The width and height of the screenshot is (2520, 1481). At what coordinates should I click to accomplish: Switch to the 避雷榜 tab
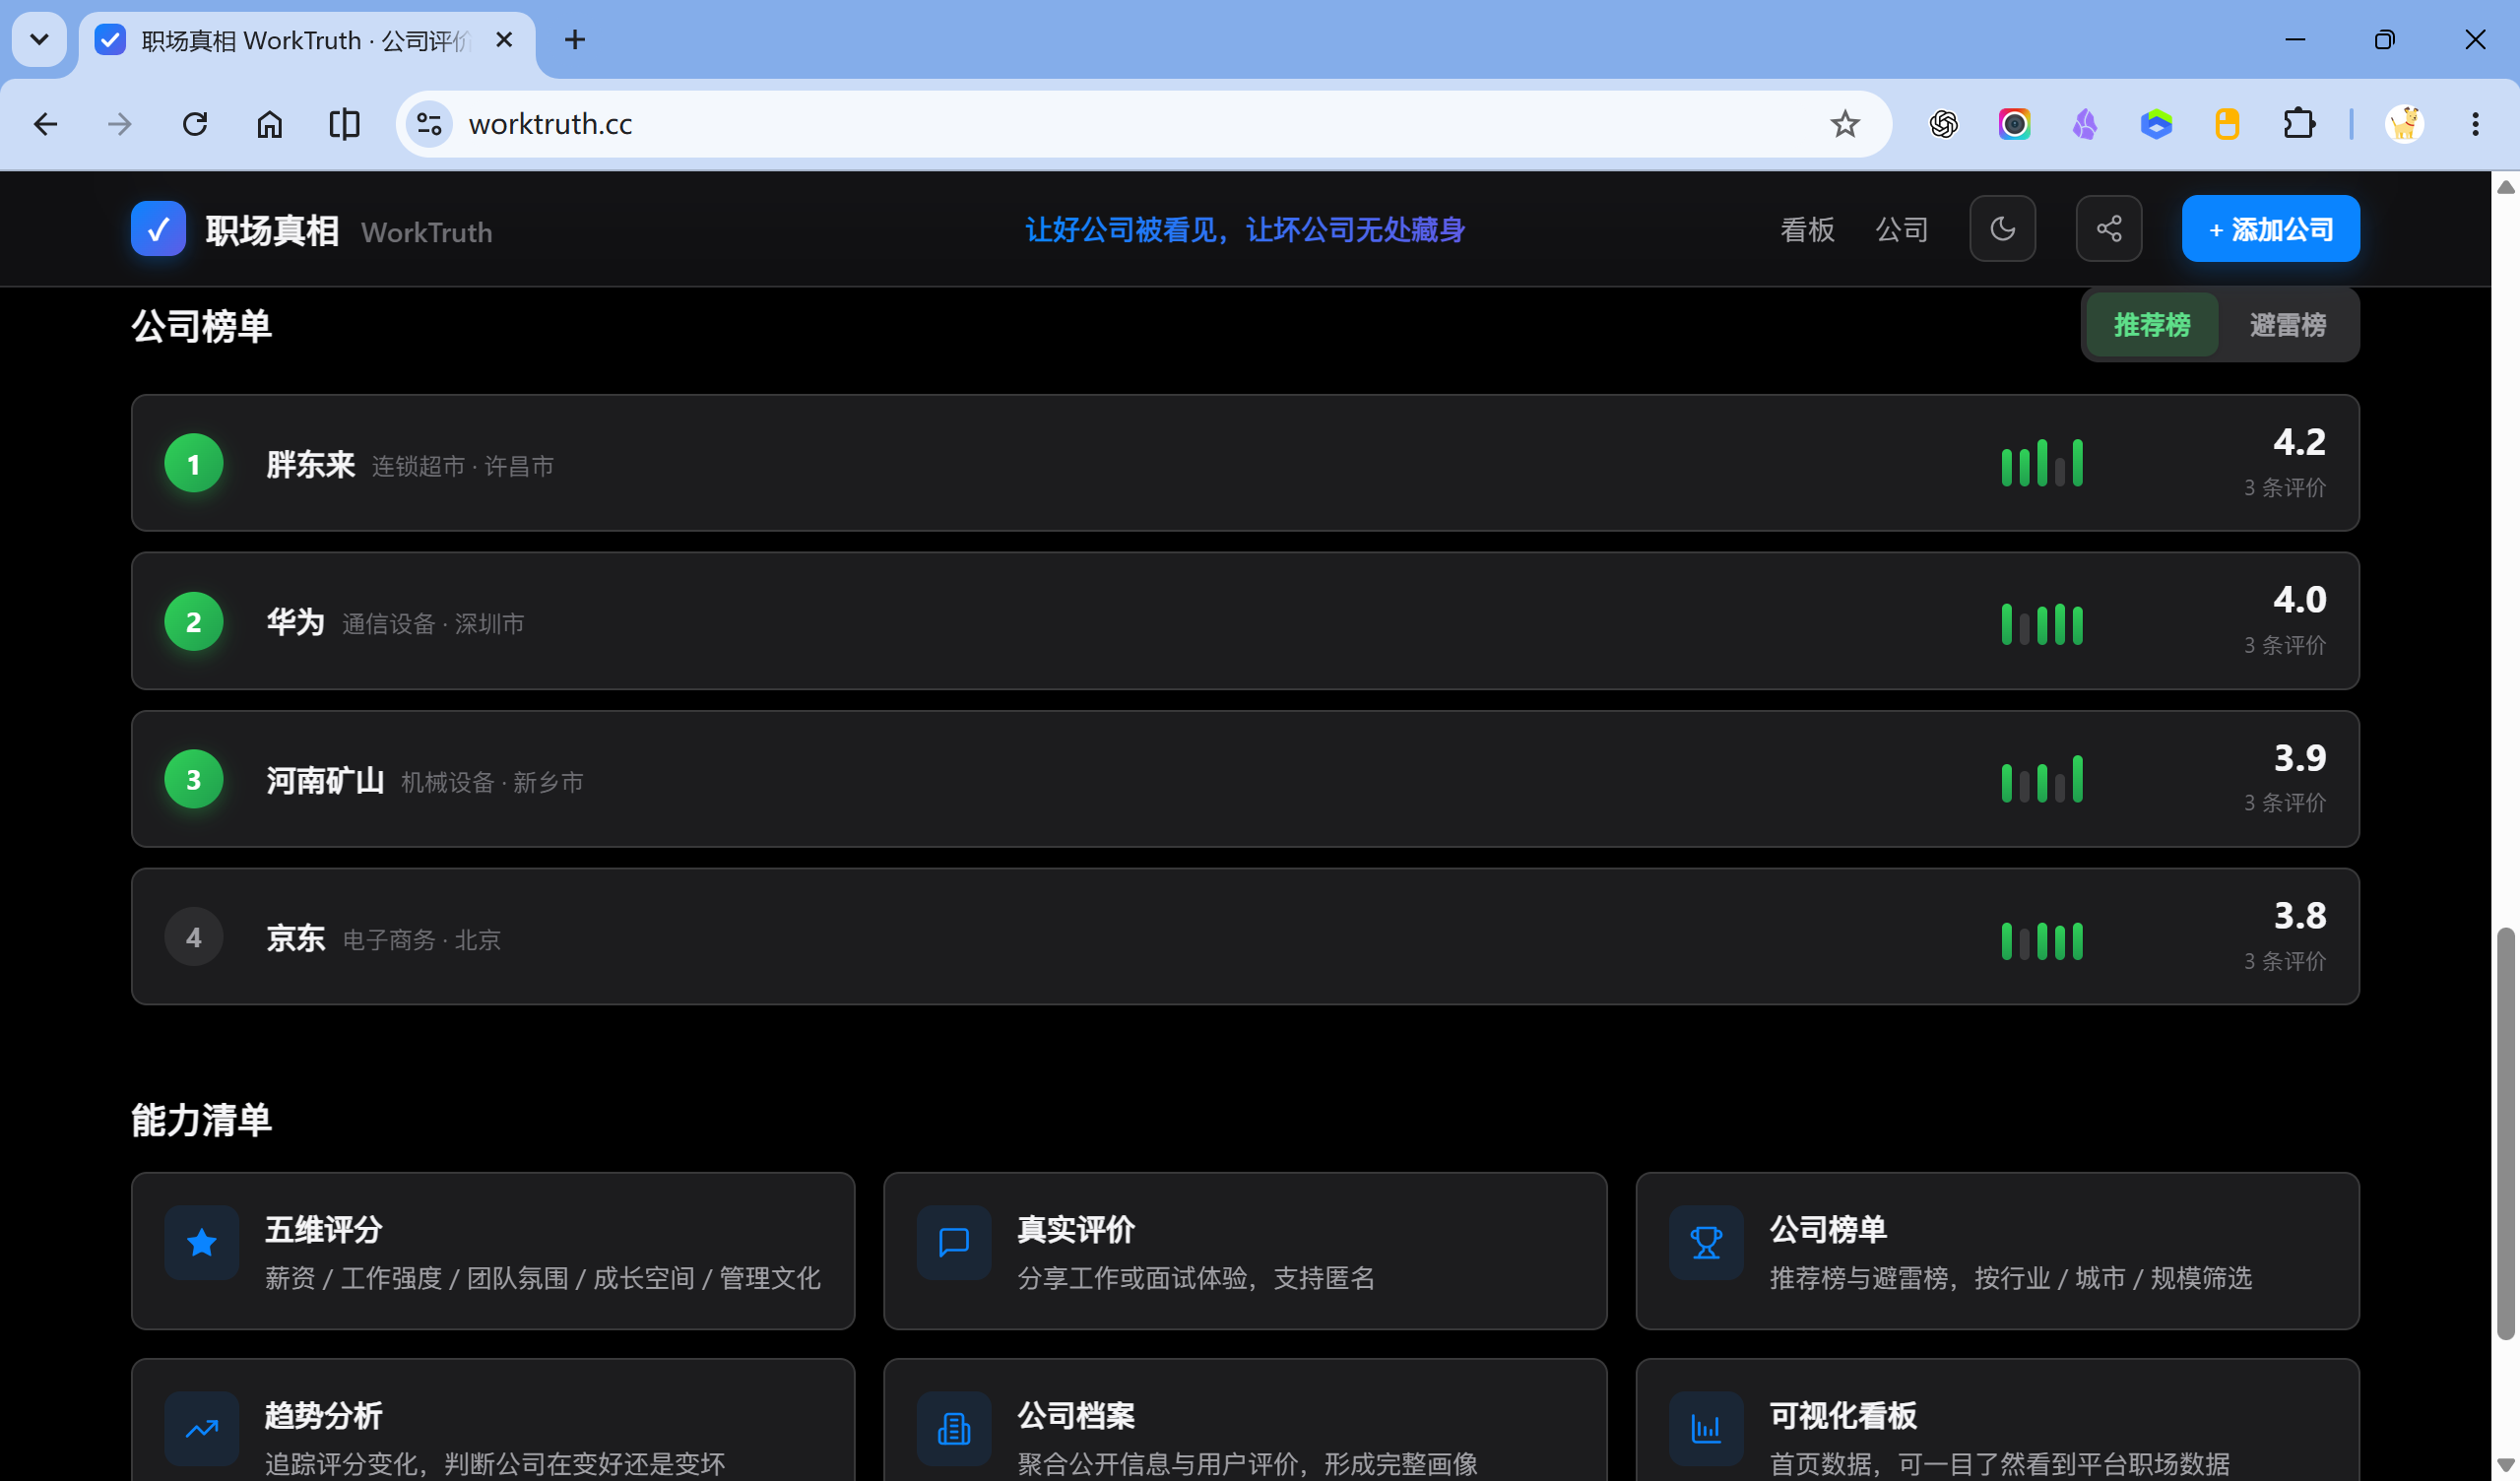point(2287,325)
